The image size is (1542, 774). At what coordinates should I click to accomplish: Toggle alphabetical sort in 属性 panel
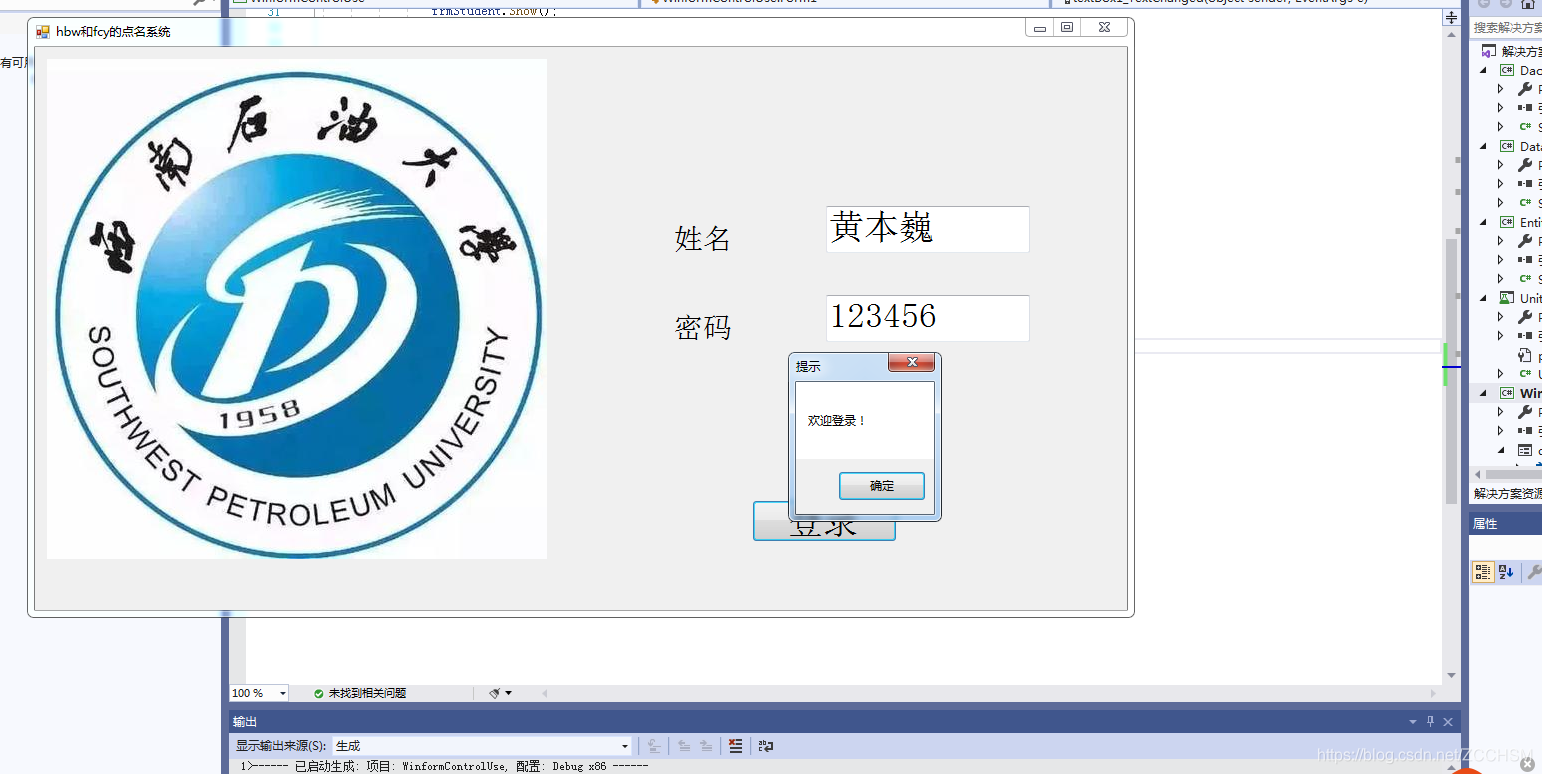(1506, 572)
